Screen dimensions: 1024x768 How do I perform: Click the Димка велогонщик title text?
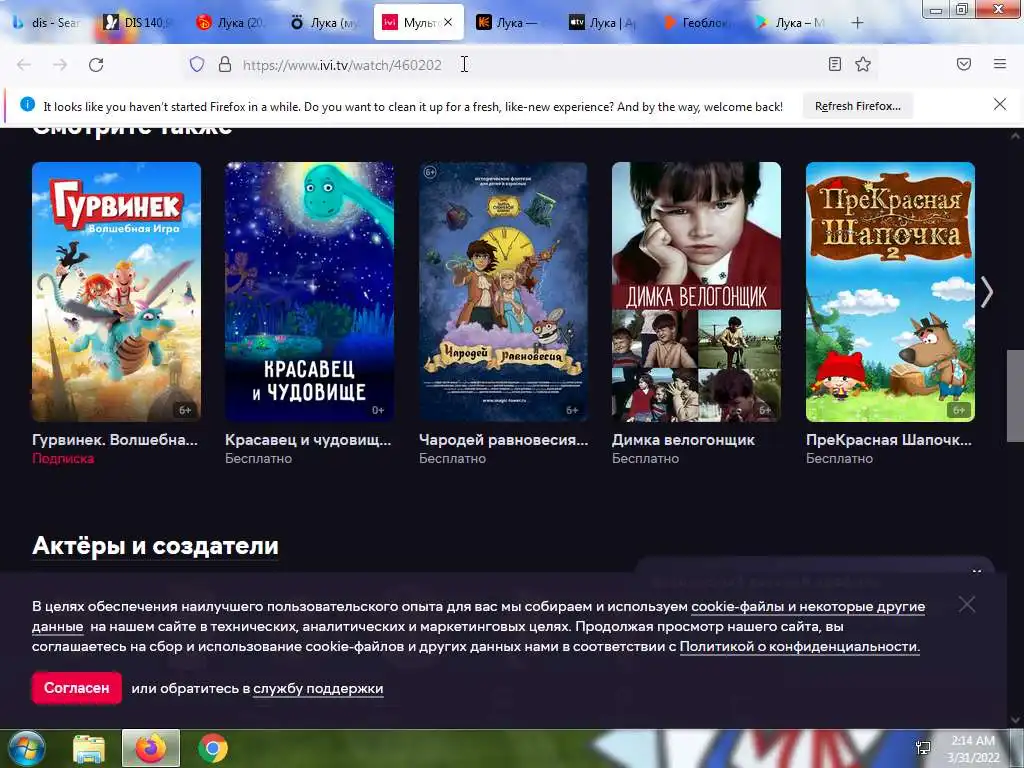(683, 440)
